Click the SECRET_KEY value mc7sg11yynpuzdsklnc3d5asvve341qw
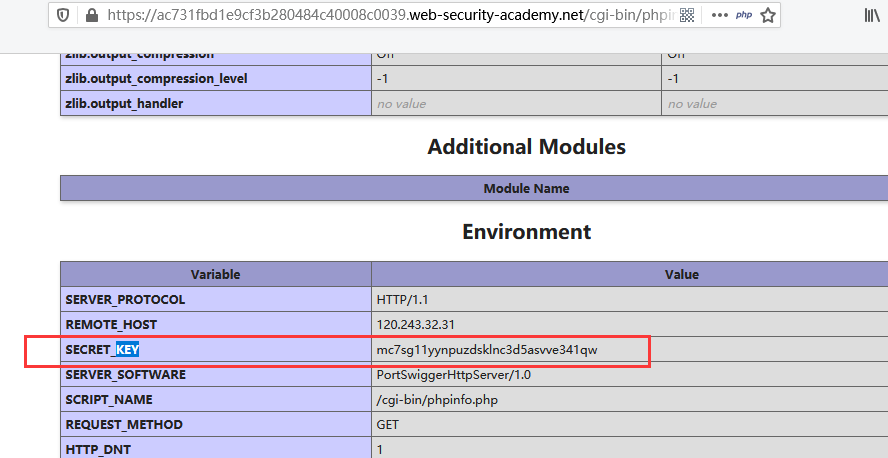The width and height of the screenshot is (888, 458). click(x=487, y=350)
